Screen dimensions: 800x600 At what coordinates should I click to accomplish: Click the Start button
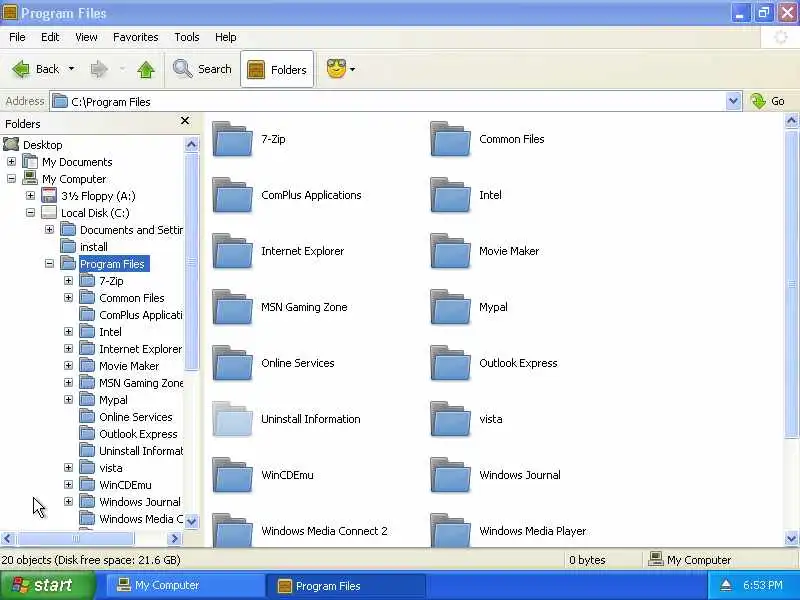pyautogui.click(x=47, y=585)
